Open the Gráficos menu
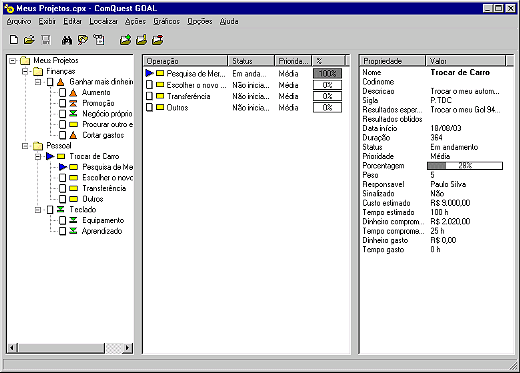Viewport: 520px width, 373px height. (166, 21)
